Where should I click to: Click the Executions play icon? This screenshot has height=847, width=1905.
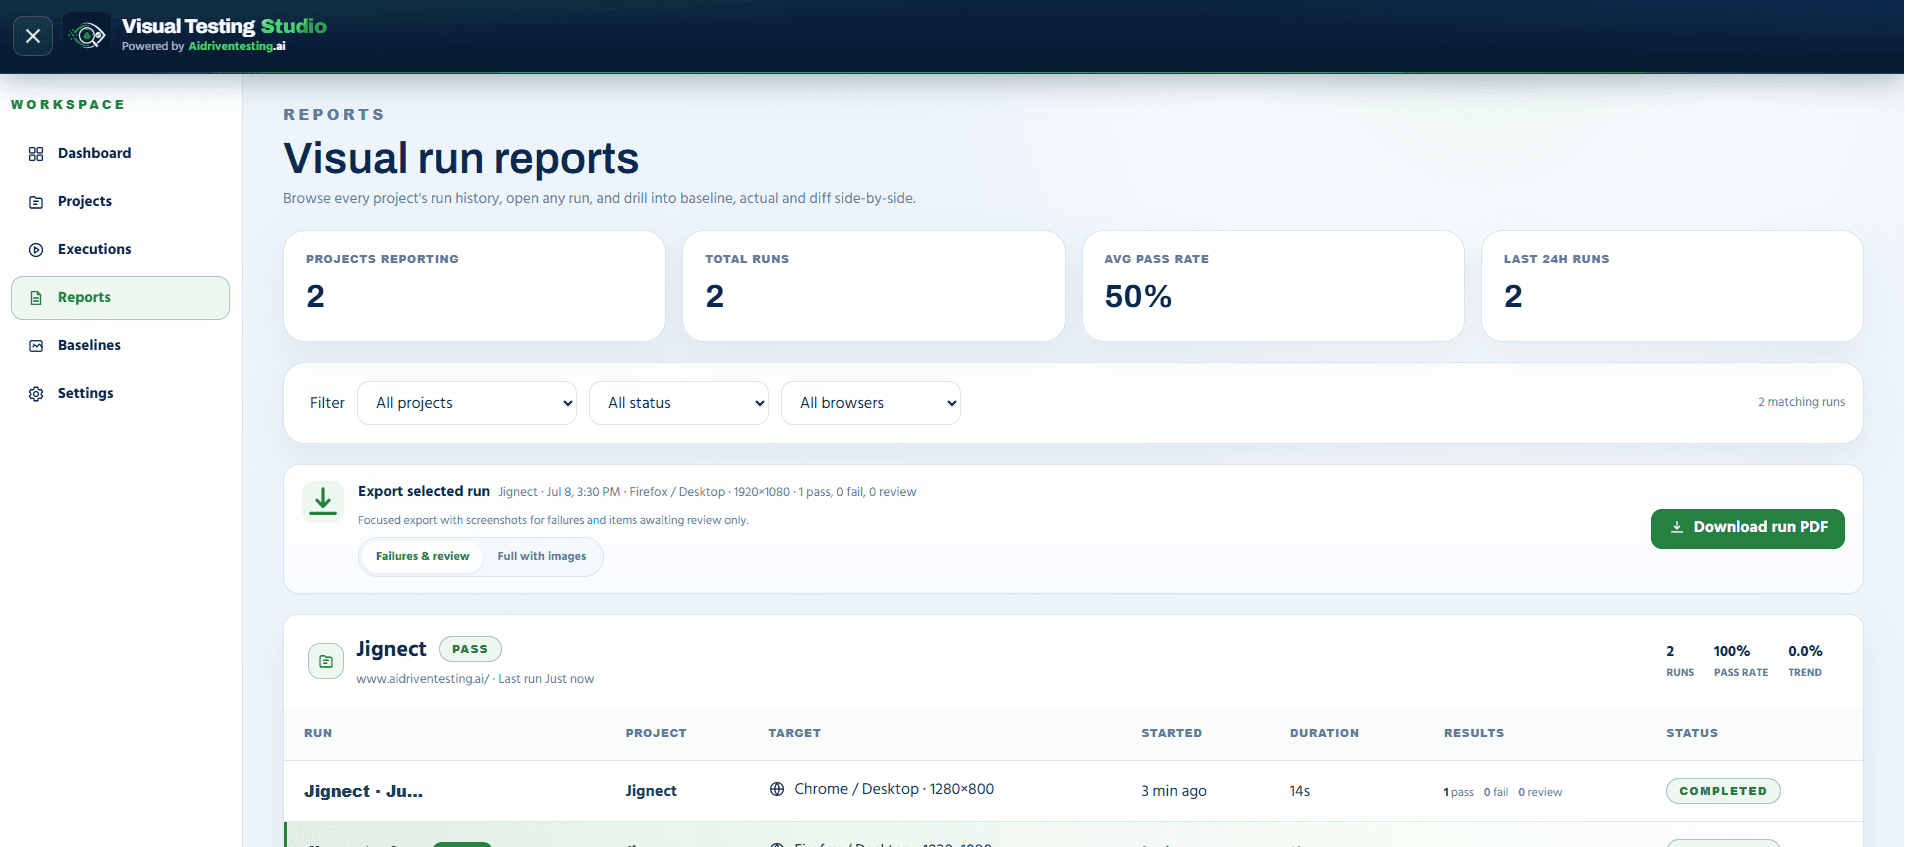tap(36, 250)
